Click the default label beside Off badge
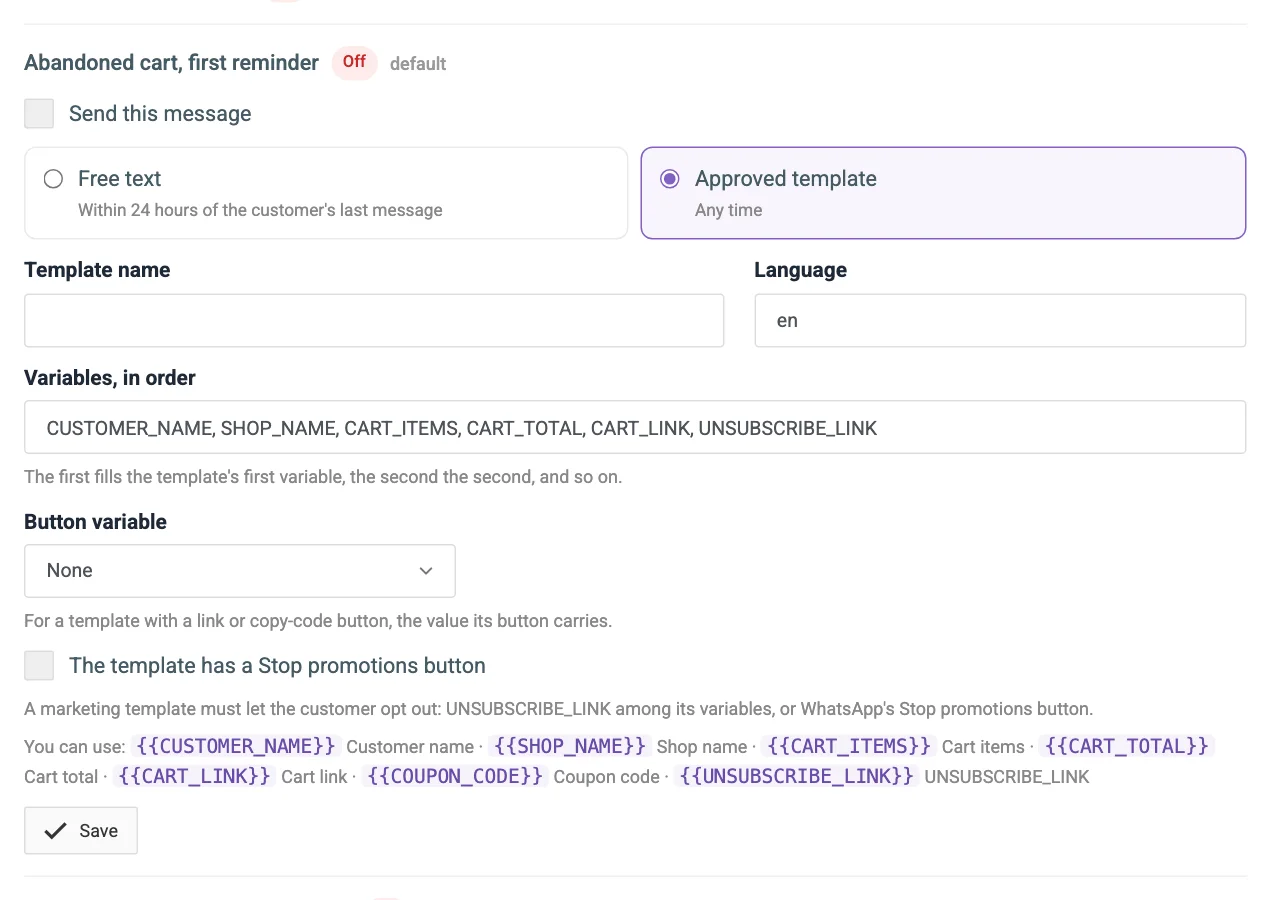 point(418,64)
